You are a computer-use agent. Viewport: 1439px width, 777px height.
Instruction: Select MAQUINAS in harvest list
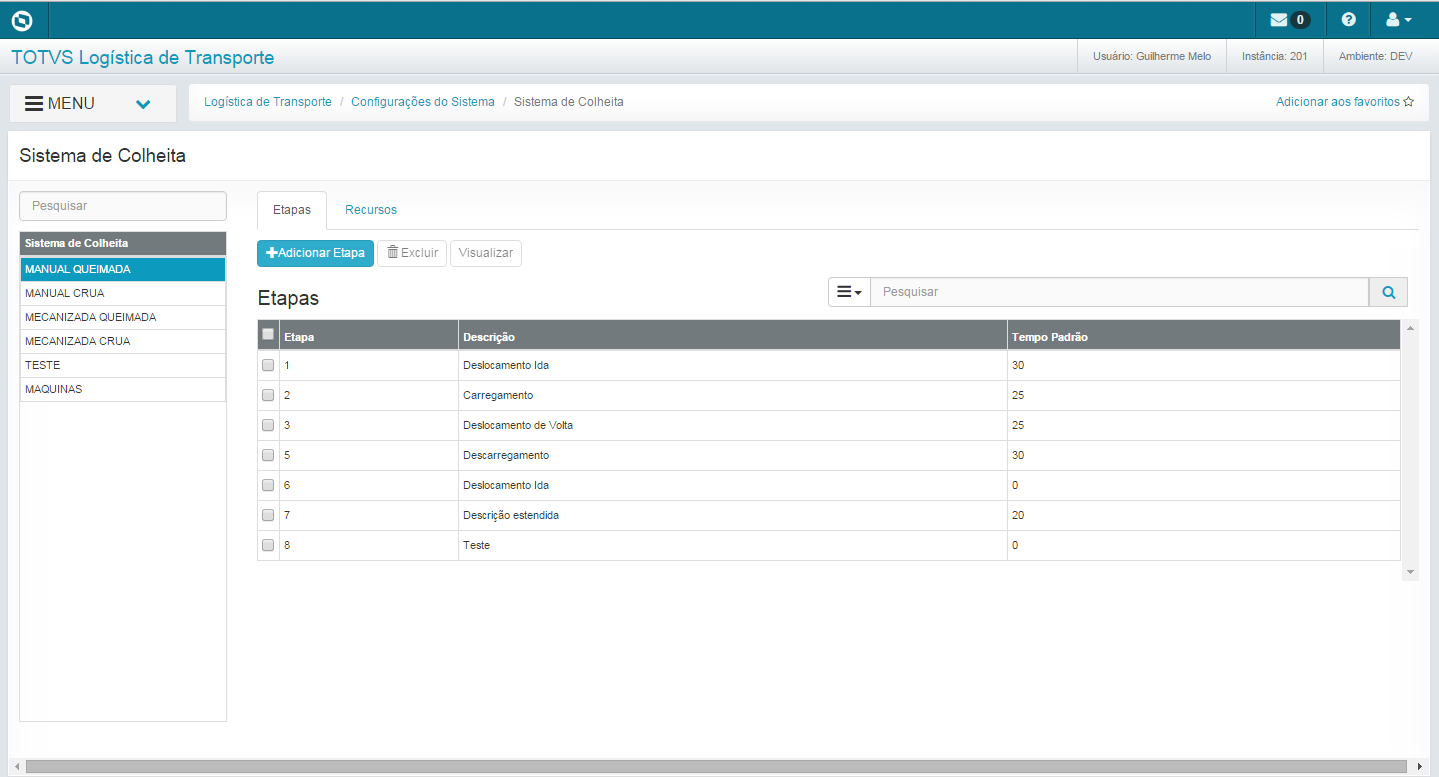coord(123,389)
